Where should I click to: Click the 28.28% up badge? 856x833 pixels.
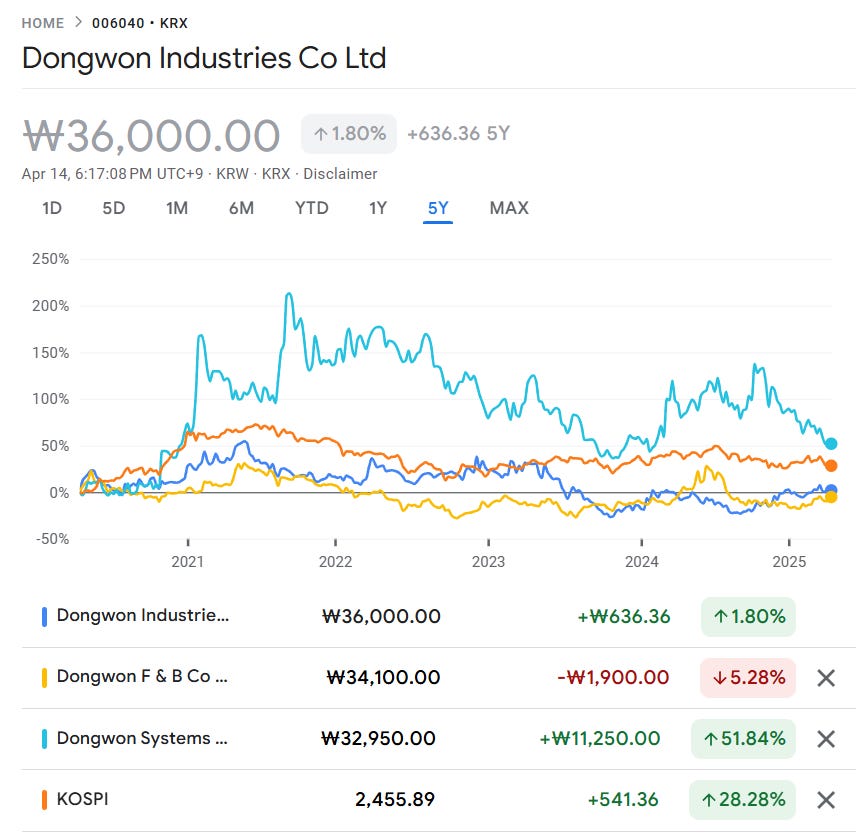(x=742, y=800)
